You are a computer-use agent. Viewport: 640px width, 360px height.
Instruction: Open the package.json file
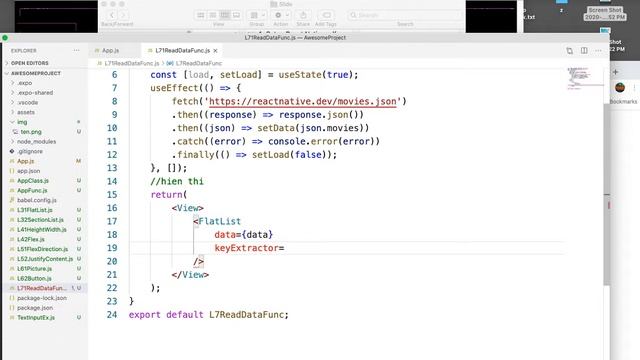[x=35, y=308]
